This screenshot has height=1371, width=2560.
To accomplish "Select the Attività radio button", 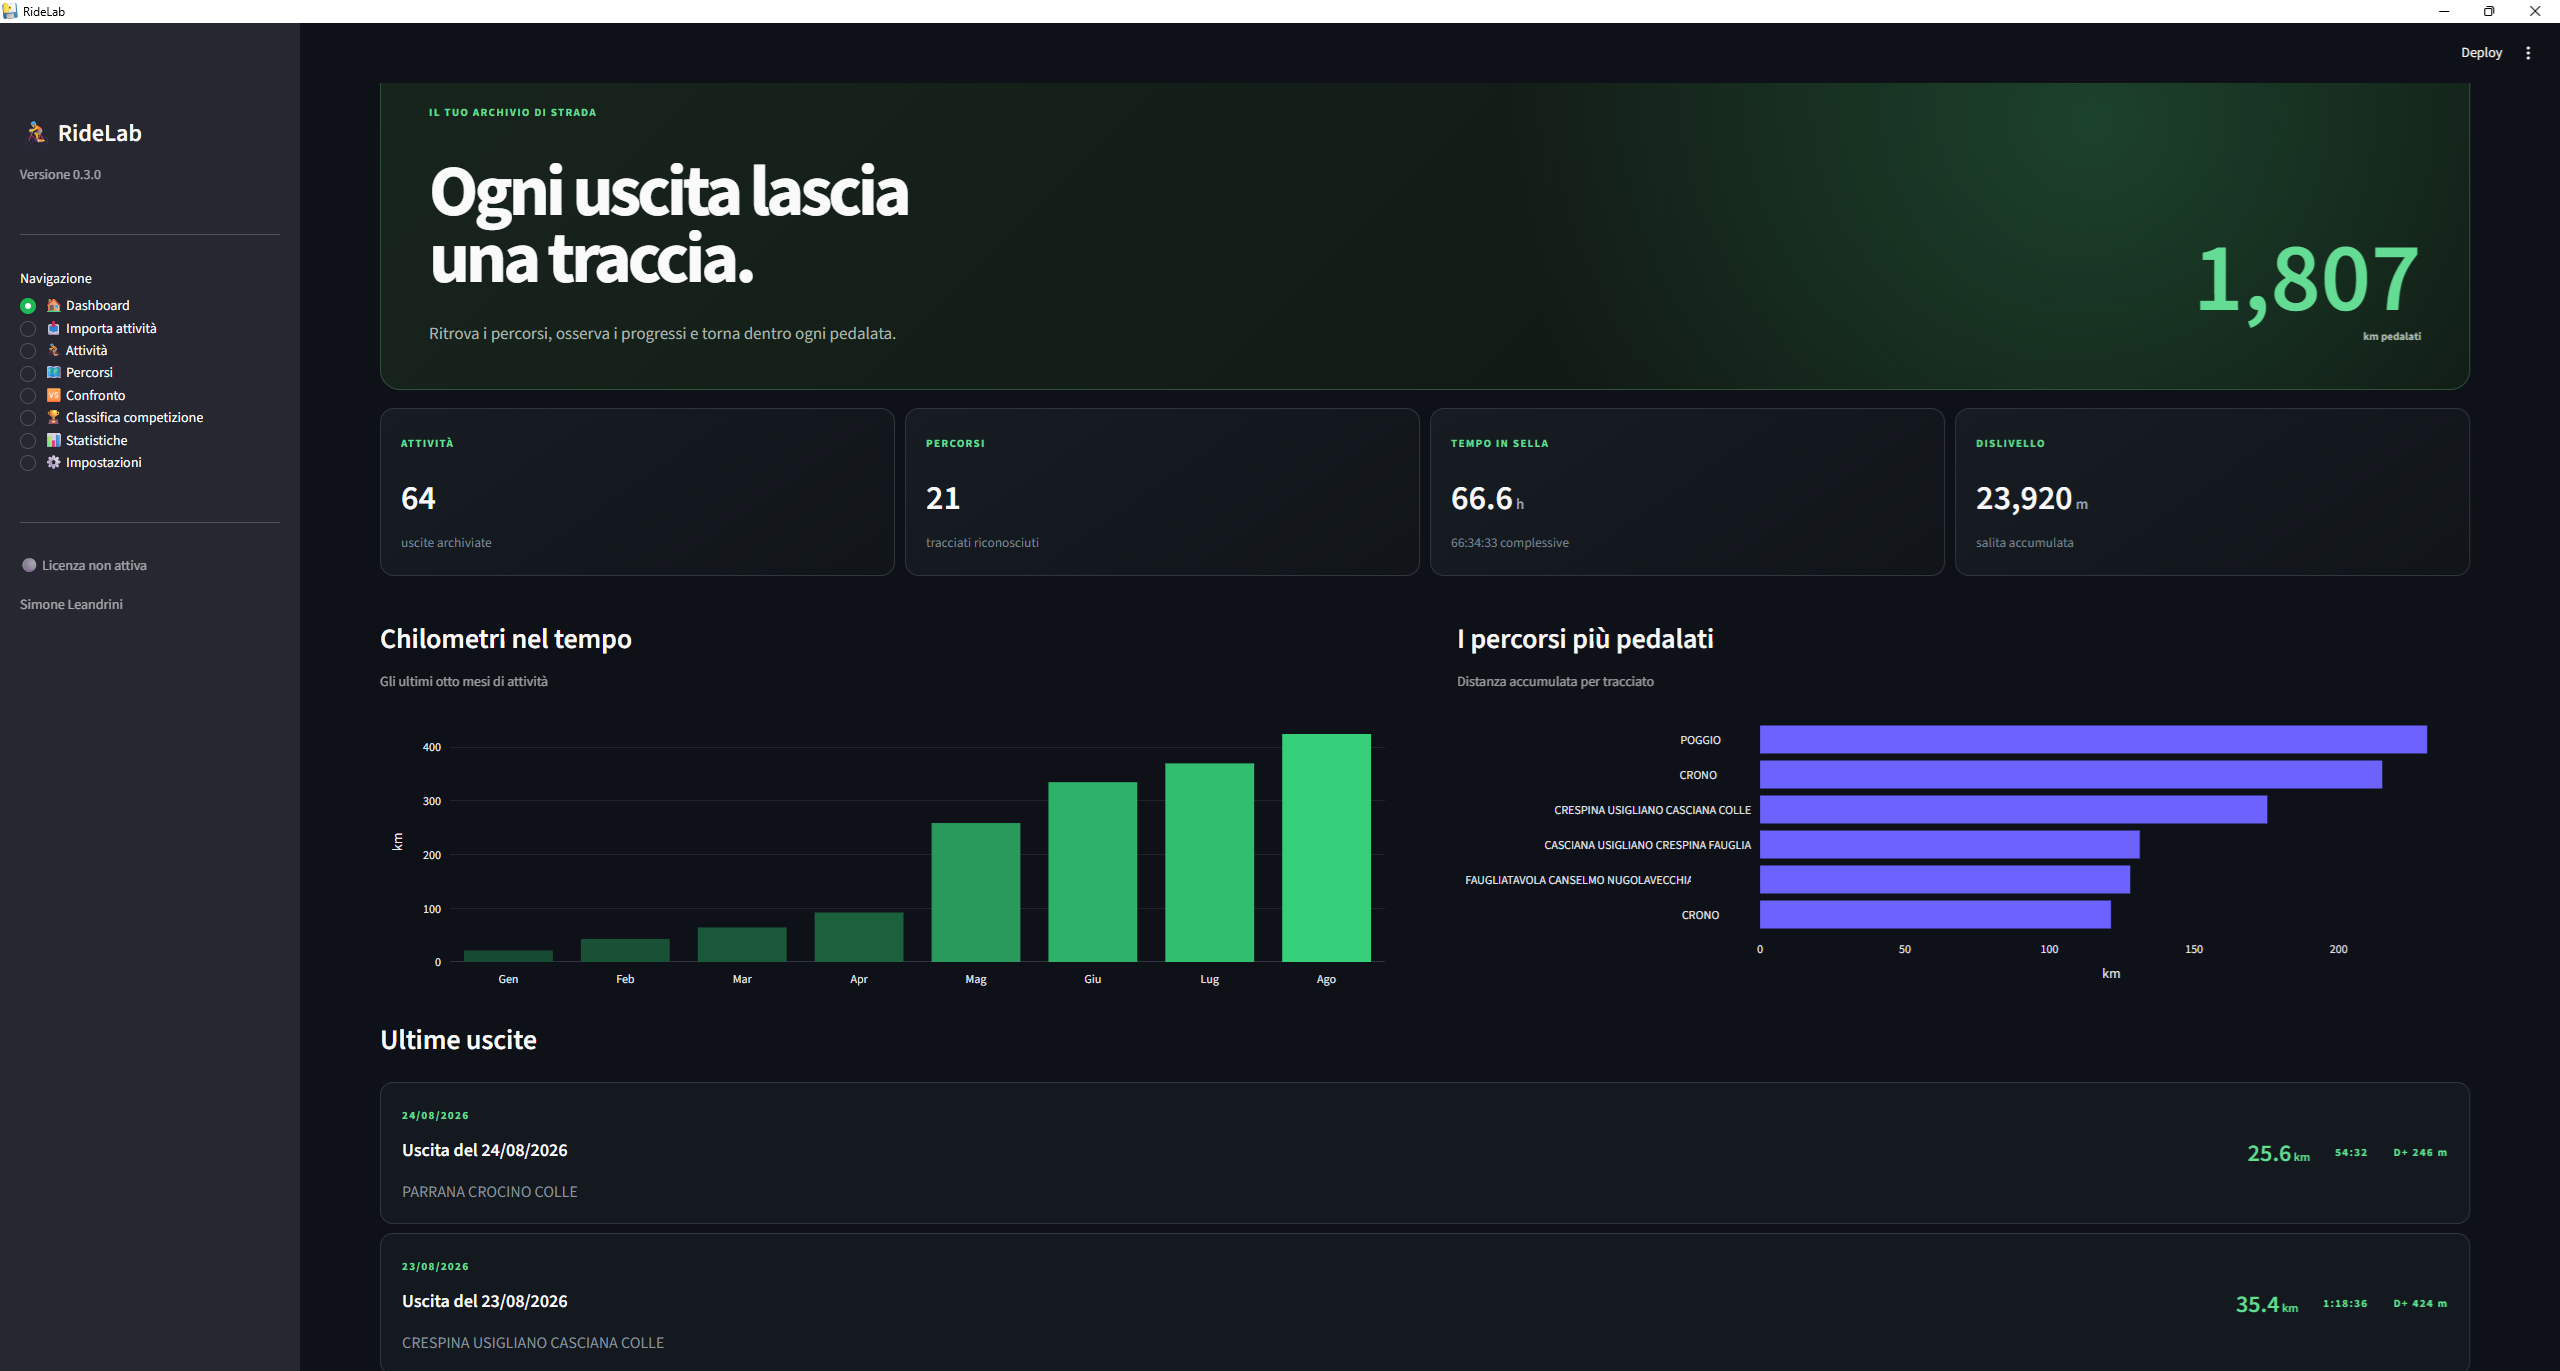I will tap(28, 351).
